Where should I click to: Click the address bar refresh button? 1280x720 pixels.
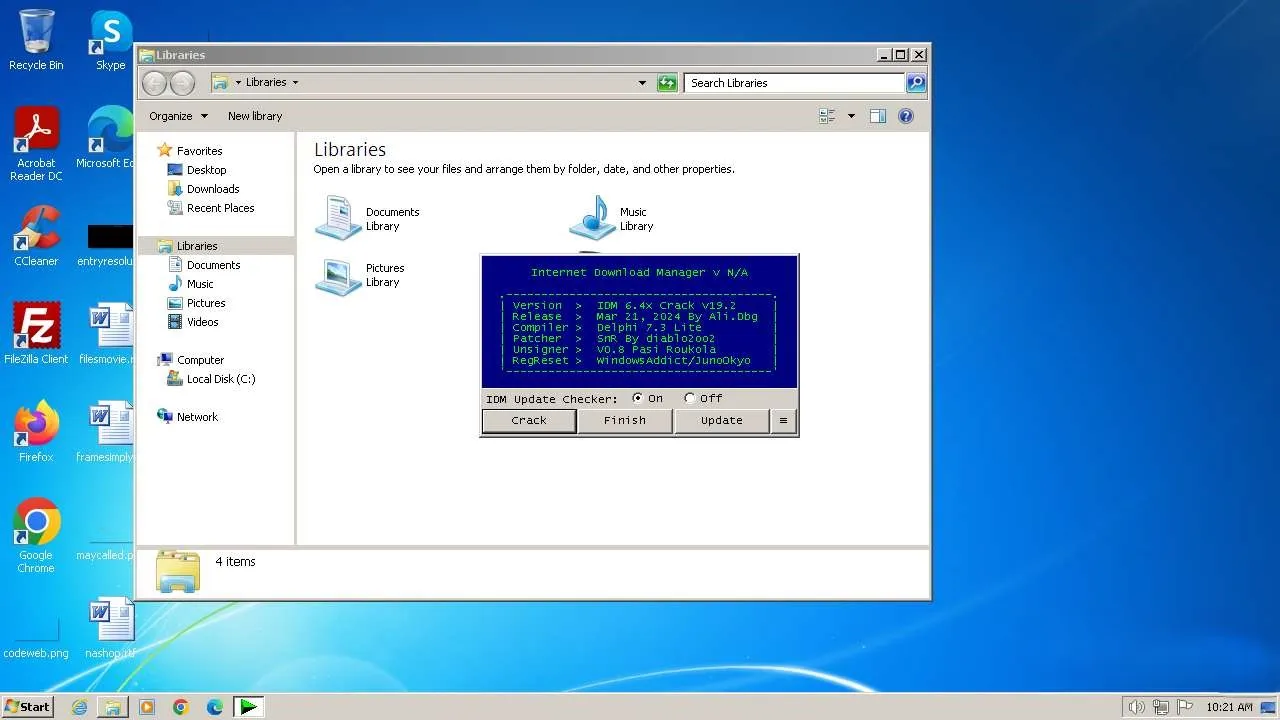[667, 83]
